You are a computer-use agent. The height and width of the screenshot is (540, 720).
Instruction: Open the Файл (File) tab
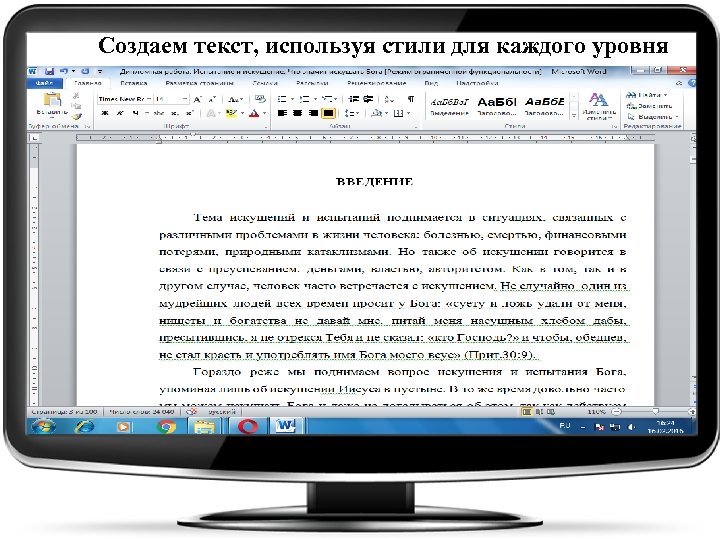(45, 83)
